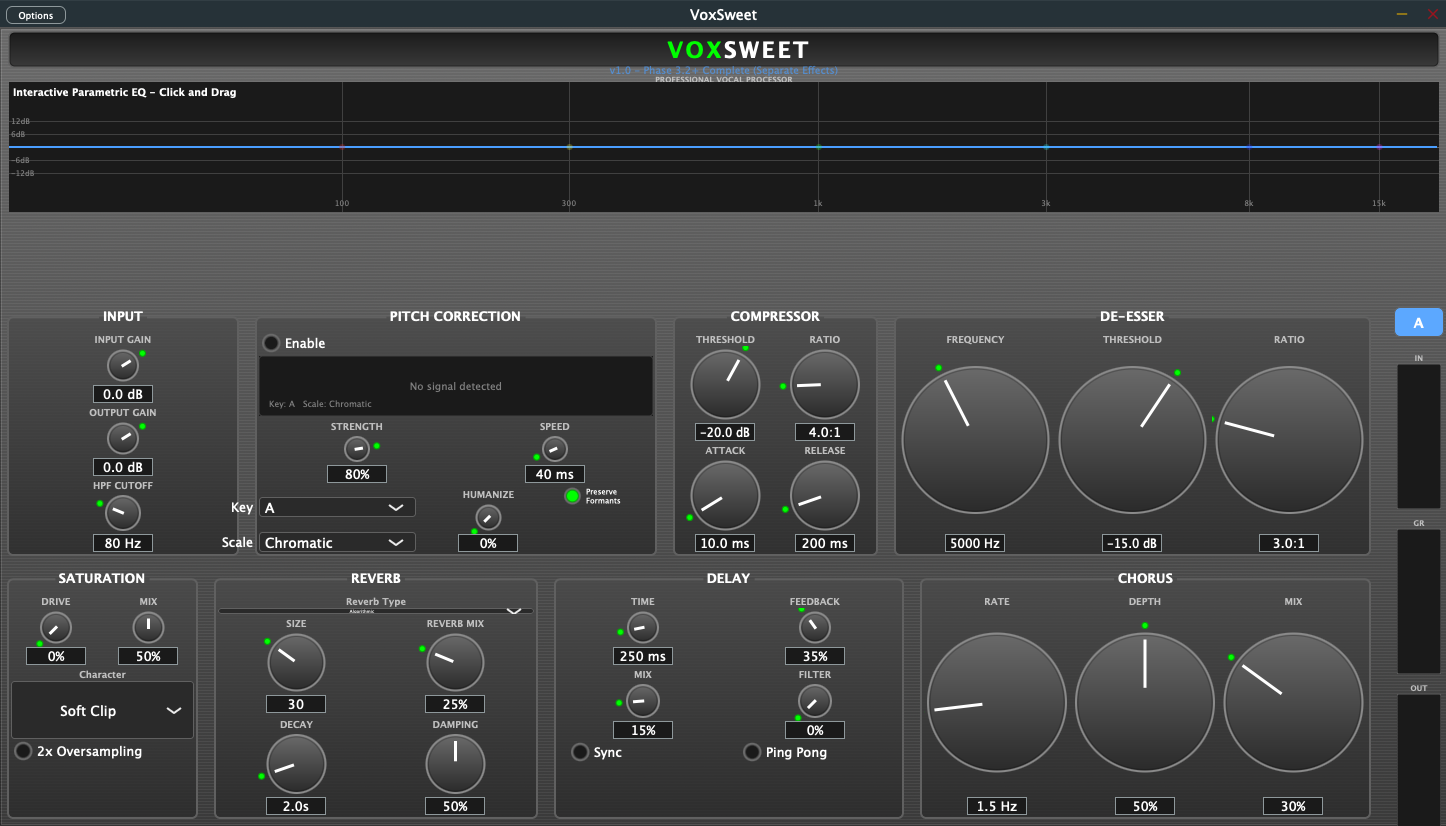Image resolution: width=1446 pixels, height=826 pixels.
Task: Expand the Chromatic Scale dropdown
Action: tap(337, 542)
